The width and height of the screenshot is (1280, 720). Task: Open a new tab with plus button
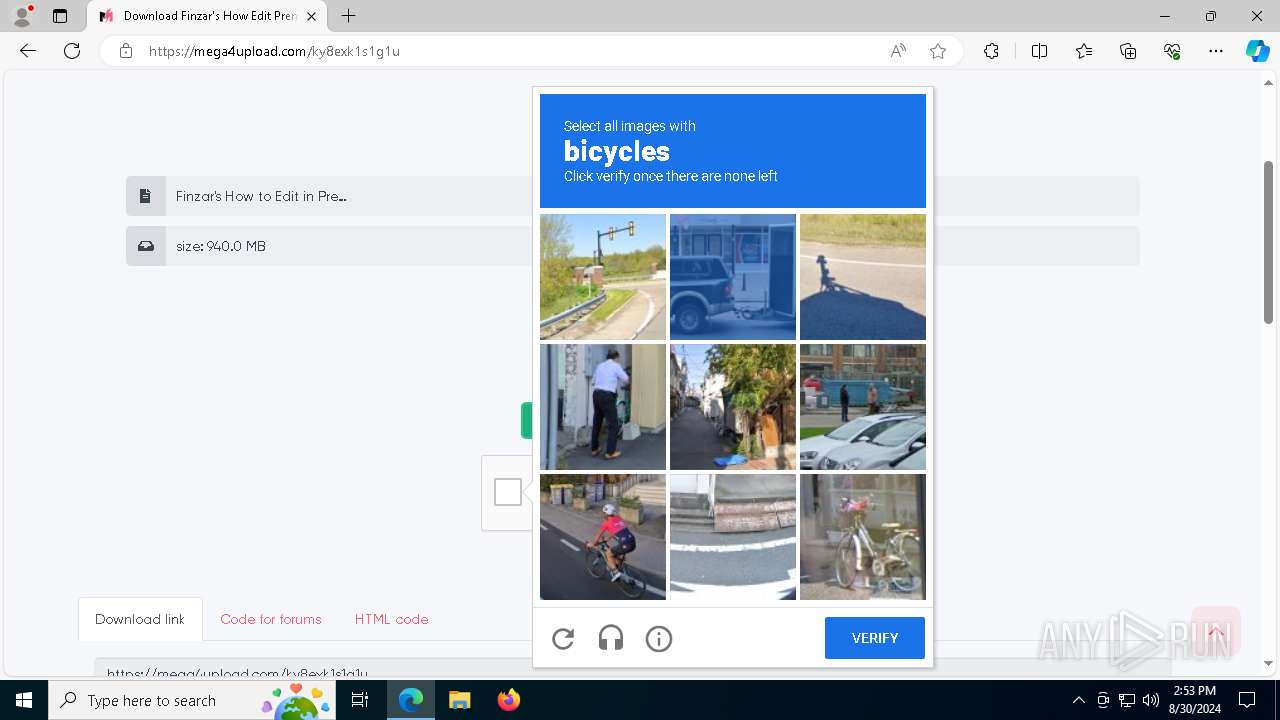coord(348,16)
